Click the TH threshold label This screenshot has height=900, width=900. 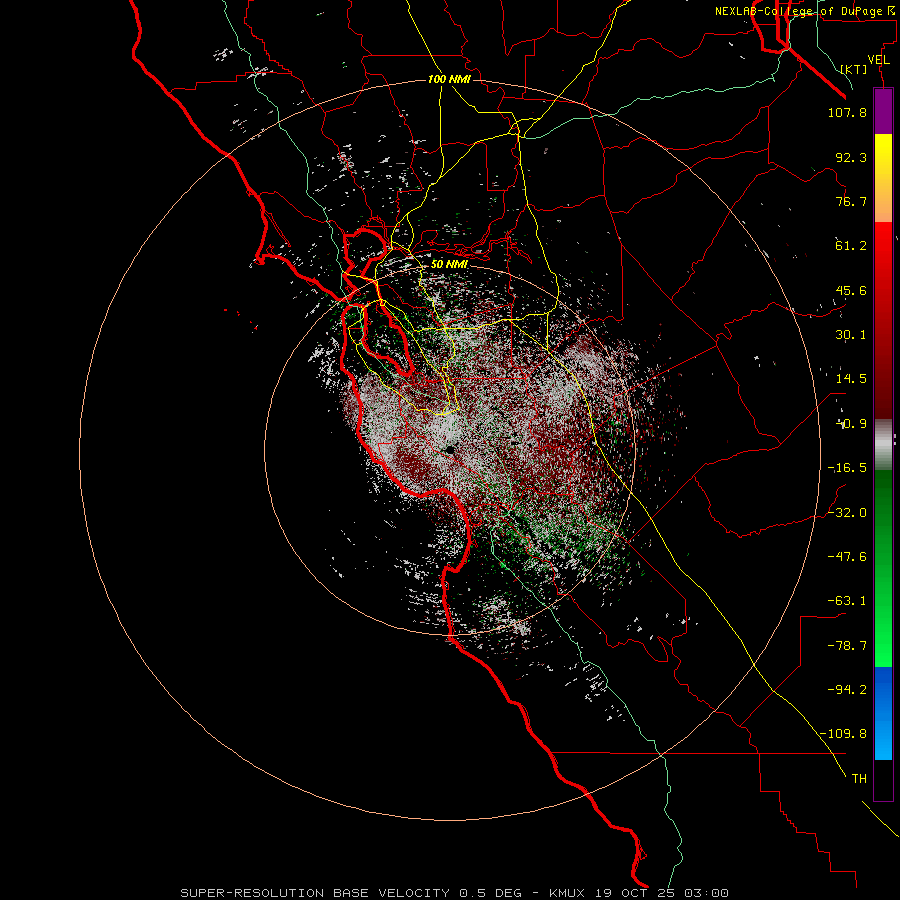point(859,778)
